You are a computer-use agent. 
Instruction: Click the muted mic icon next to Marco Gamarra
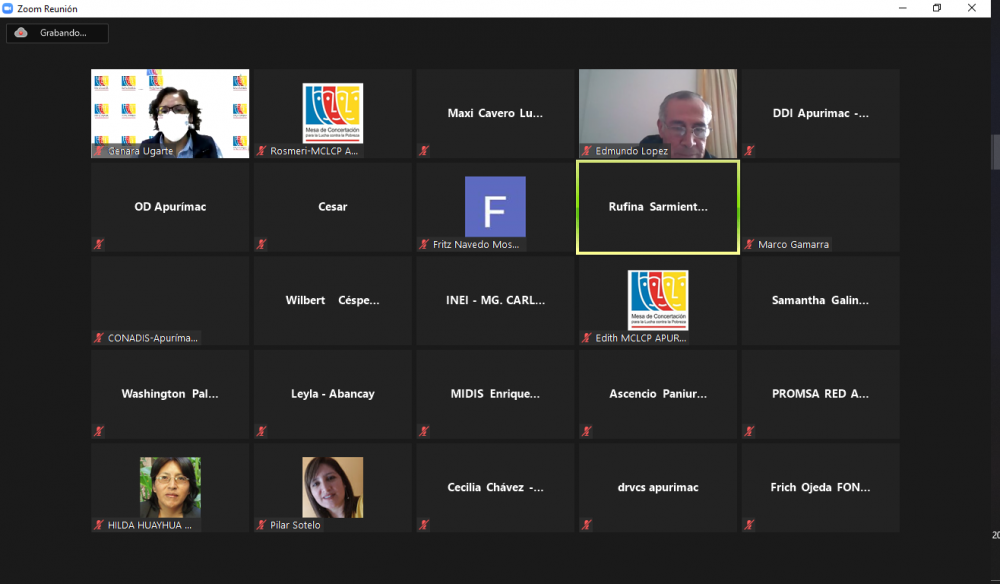click(x=749, y=244)
